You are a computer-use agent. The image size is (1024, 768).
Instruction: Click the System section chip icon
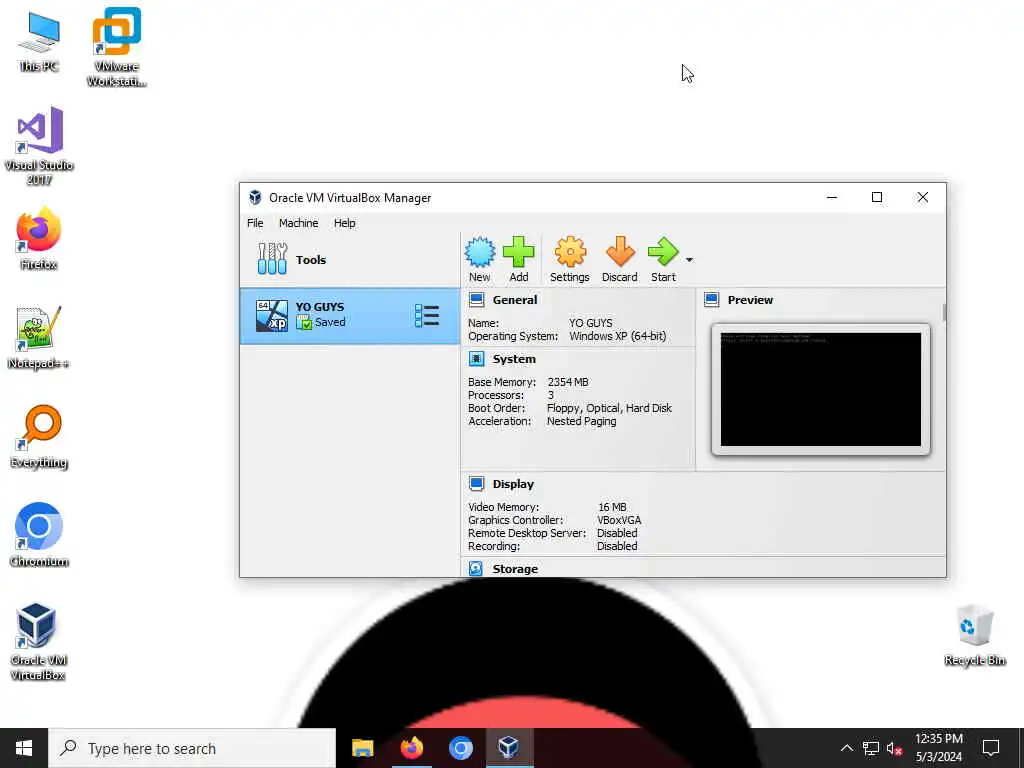pyautogui.click(x=477, y=359)
